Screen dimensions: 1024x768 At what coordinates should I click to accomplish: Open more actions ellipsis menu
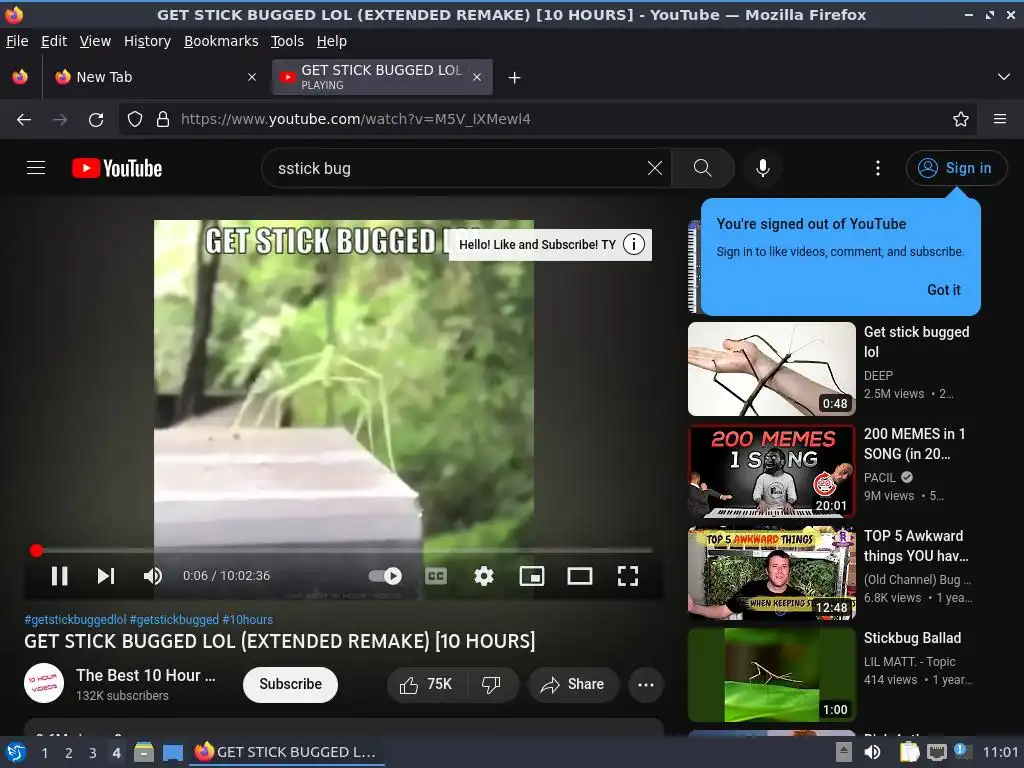coord(646,684)
